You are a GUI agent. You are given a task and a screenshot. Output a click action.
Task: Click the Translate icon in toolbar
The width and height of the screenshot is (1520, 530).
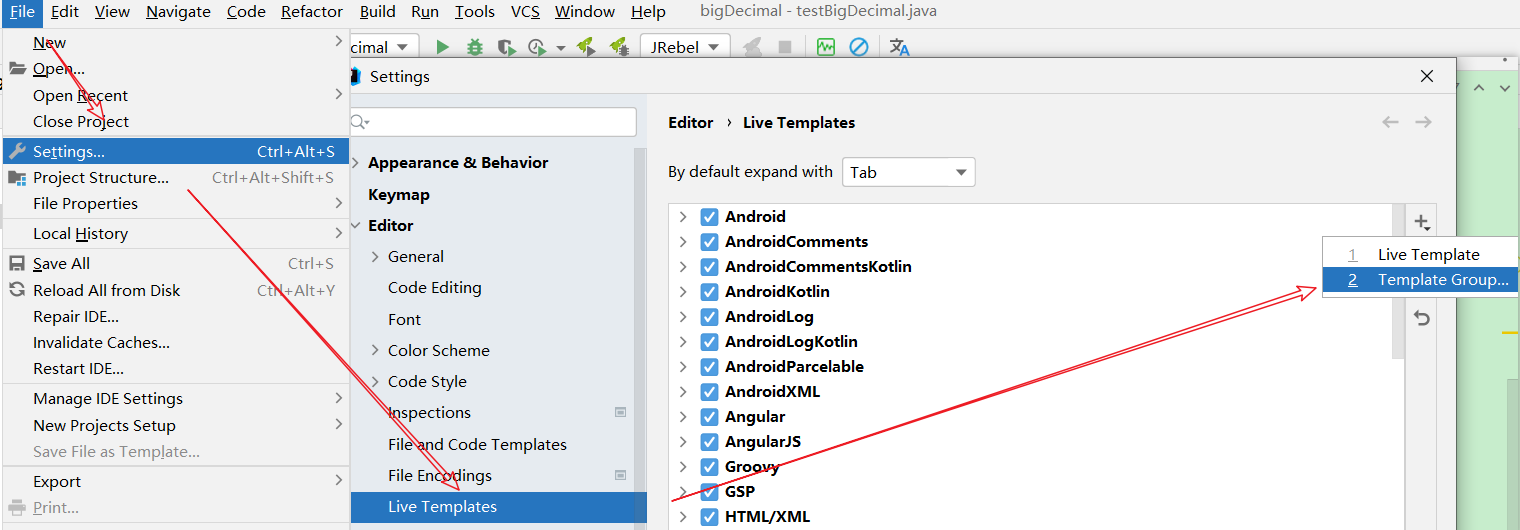[899, 47]
